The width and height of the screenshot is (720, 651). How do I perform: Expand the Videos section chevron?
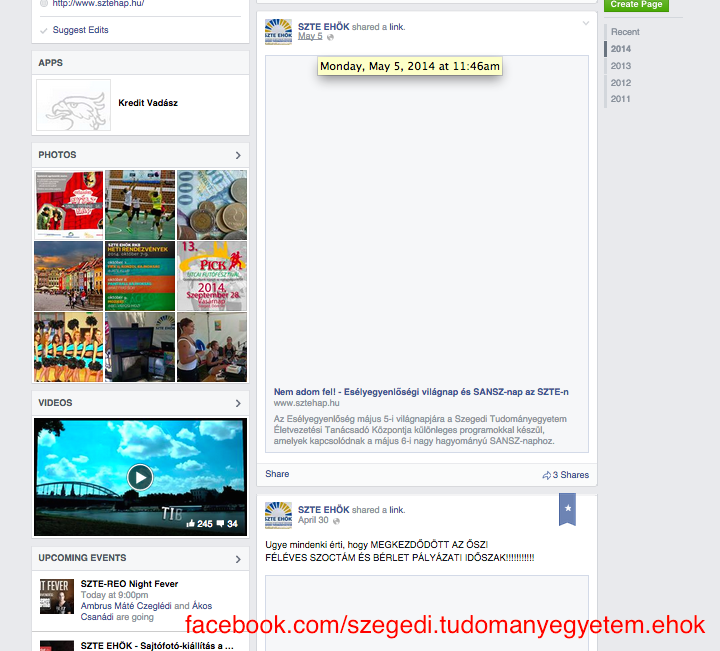tap(238, 403)
